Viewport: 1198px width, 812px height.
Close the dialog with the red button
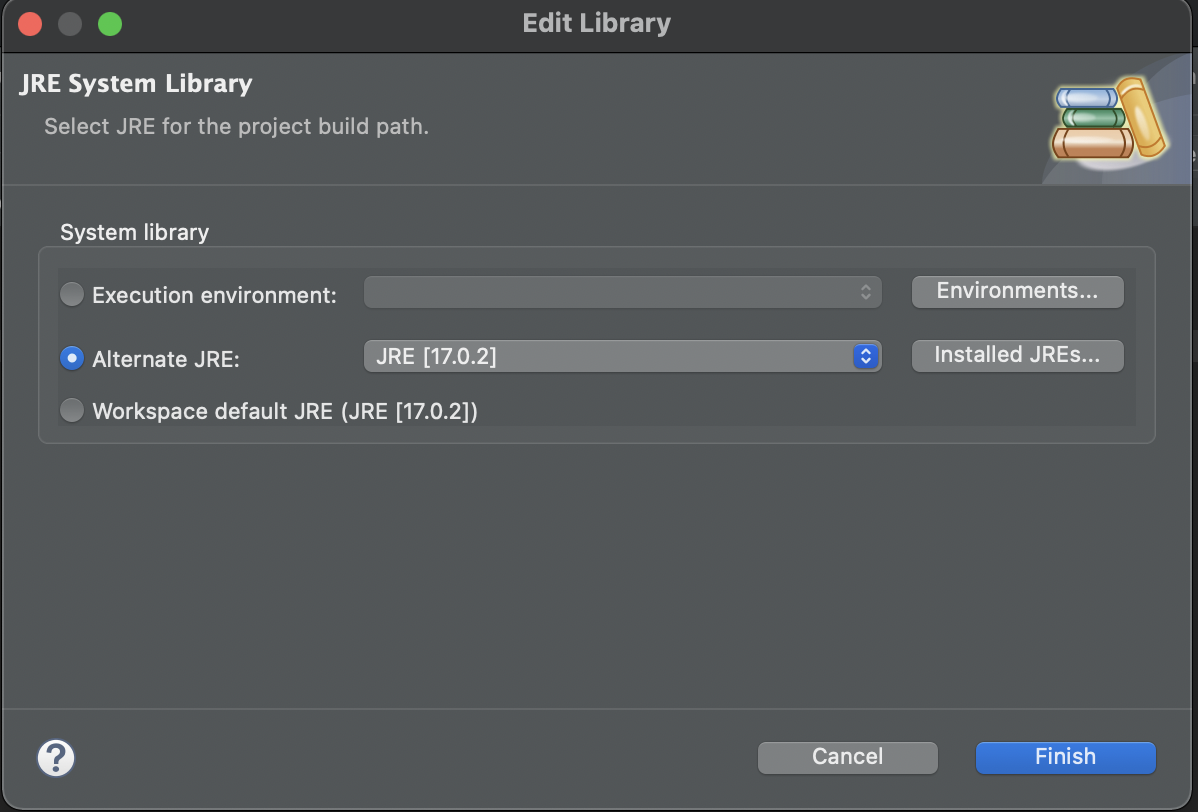pos(30,24)
